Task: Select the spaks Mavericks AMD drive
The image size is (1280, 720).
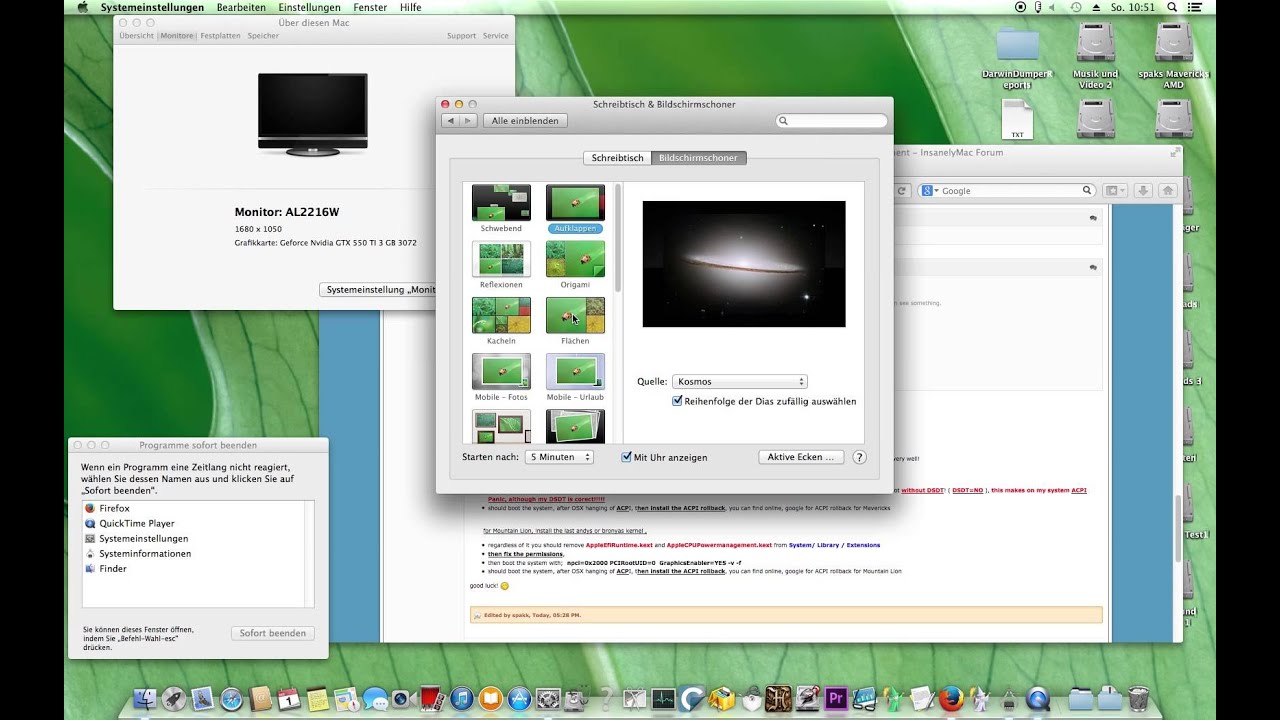Action: click(x=1174, y=57)
